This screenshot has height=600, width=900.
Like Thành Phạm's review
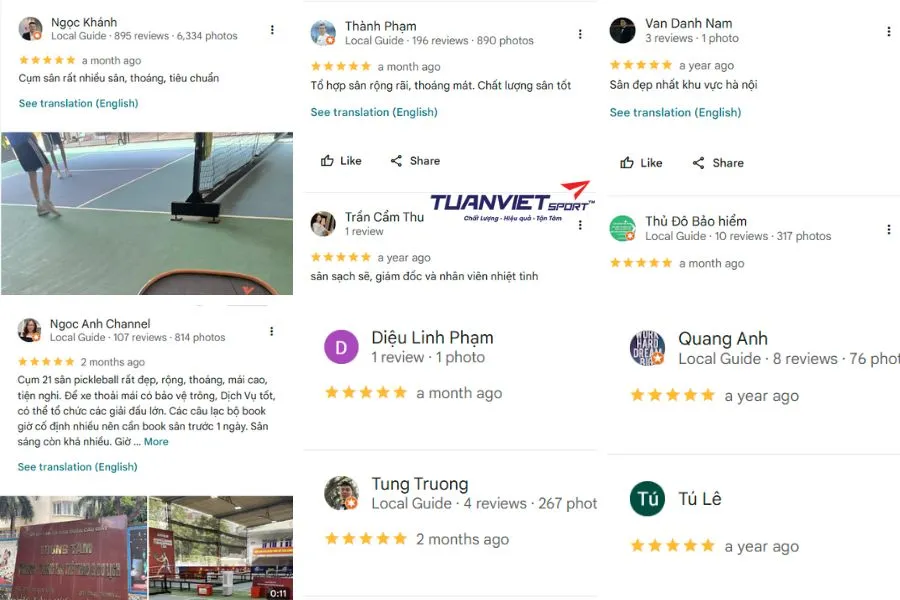point(341,161)
